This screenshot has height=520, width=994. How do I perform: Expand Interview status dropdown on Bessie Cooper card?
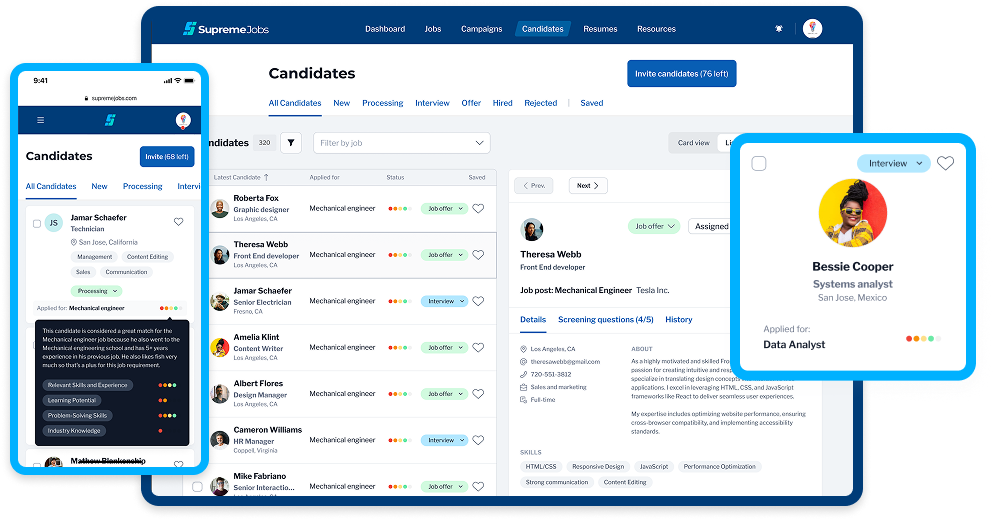893,163
